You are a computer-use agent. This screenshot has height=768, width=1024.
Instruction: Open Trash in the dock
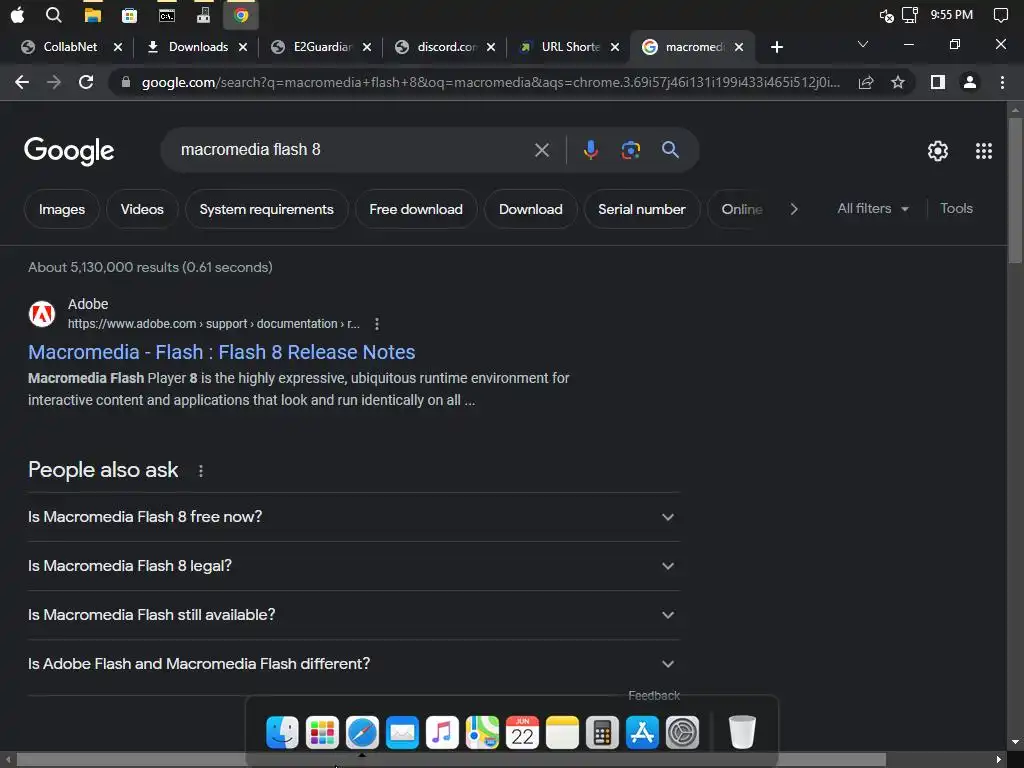click(742, 732)
